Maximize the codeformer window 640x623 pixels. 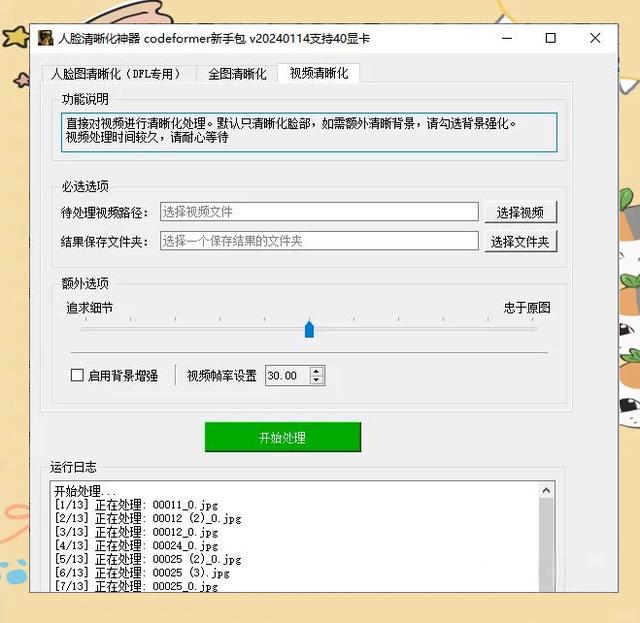[551, 38]
